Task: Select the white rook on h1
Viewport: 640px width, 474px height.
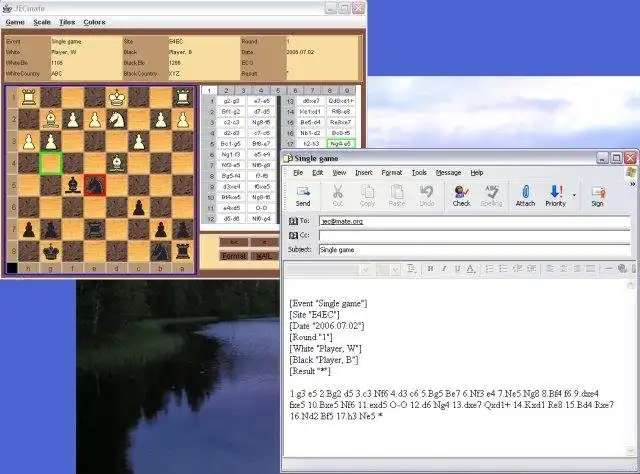Action: pos(29,98)
